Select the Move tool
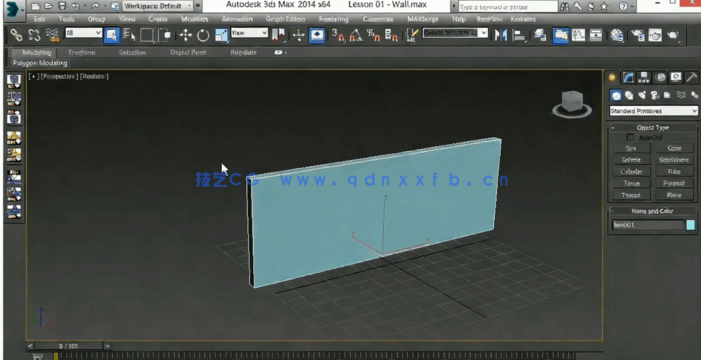This screenshot has width=701, height=360. tap(186, 35)
